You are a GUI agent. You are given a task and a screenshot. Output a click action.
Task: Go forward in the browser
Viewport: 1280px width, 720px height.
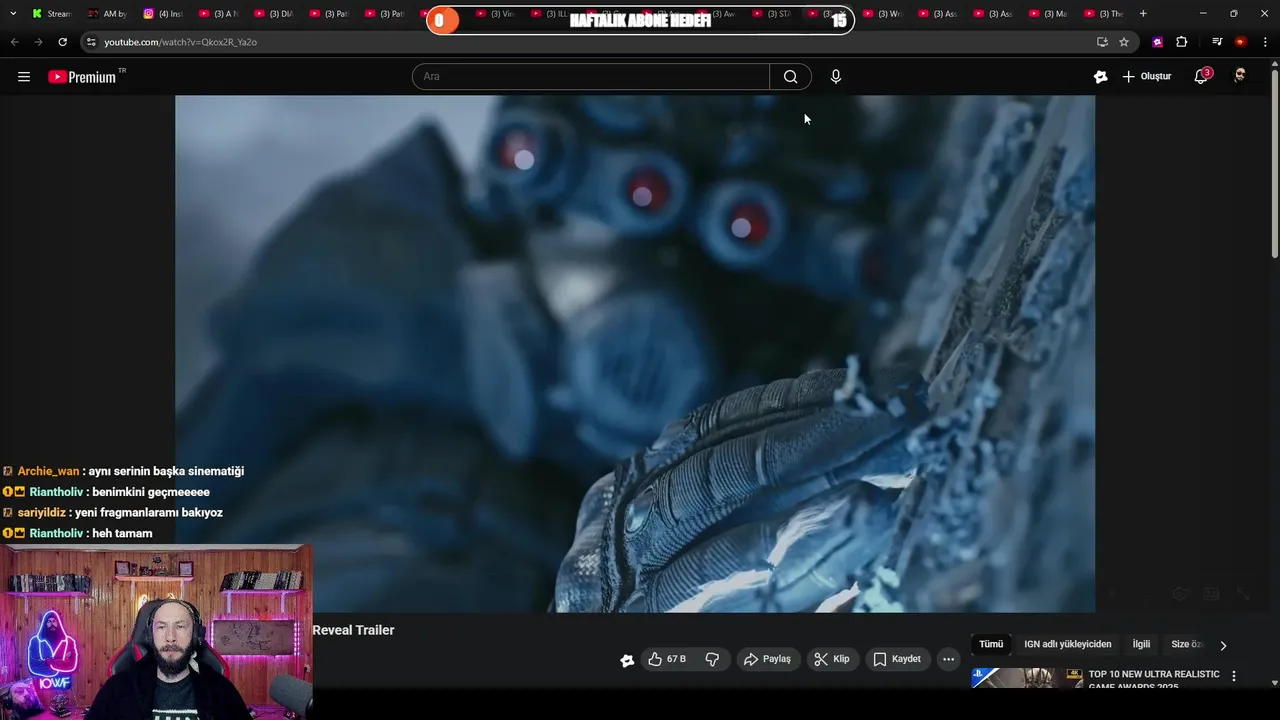(38, 42)
